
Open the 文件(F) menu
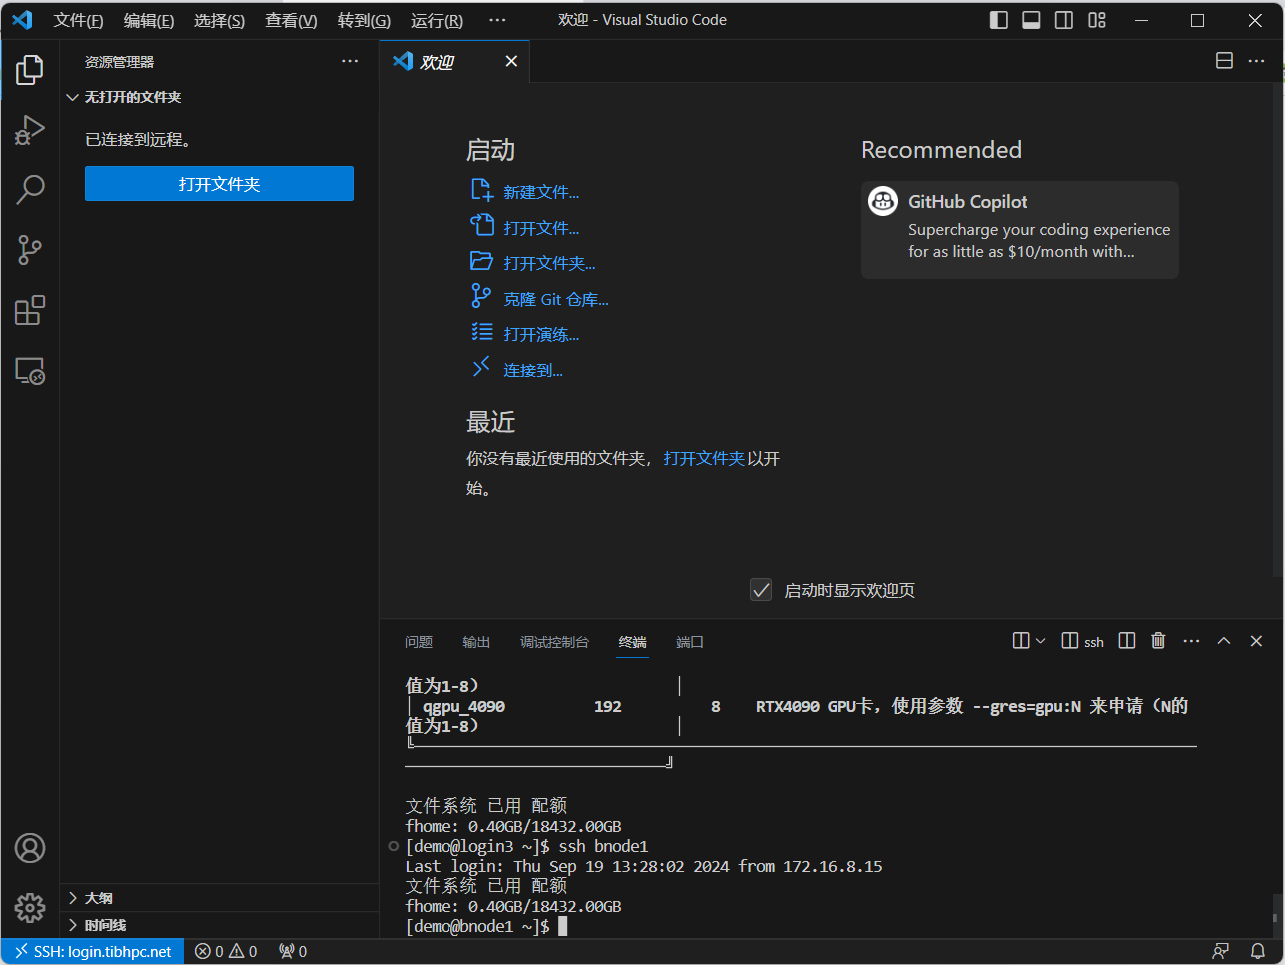click(x=78, y=20)
